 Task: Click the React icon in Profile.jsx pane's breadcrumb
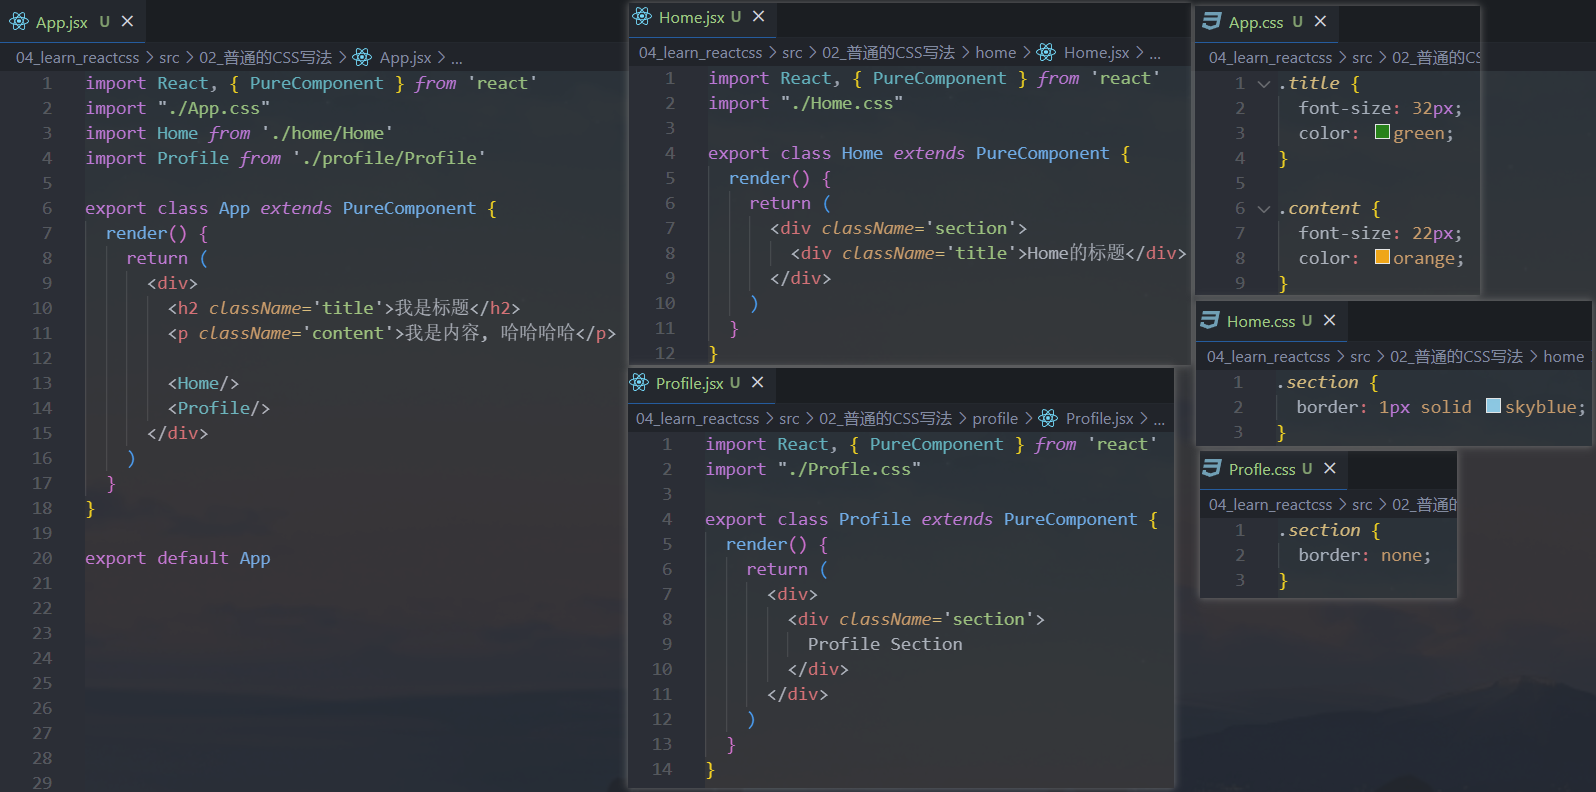1048,418
